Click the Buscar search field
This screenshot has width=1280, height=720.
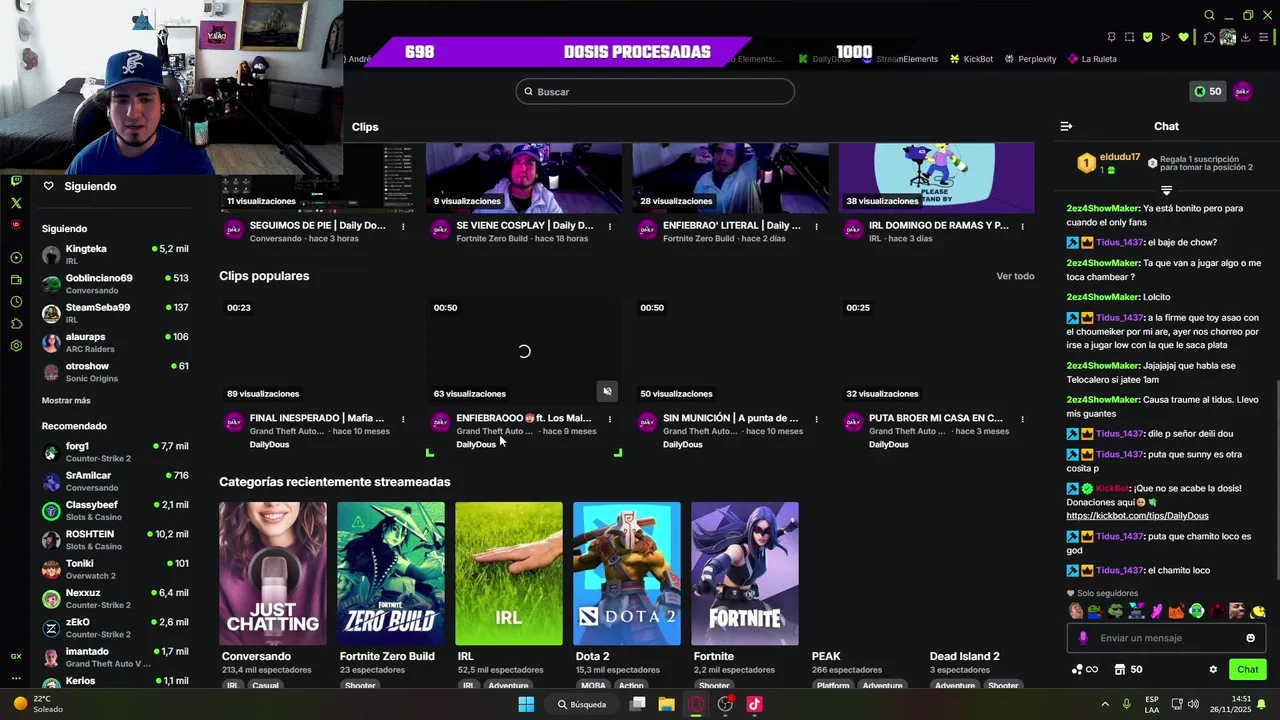(655, 92)
